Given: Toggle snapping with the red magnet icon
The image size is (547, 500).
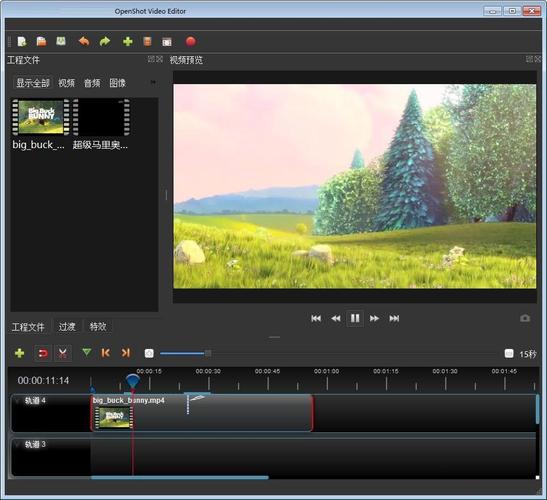Looking at the screenshot, I should (x=43, y=353).
